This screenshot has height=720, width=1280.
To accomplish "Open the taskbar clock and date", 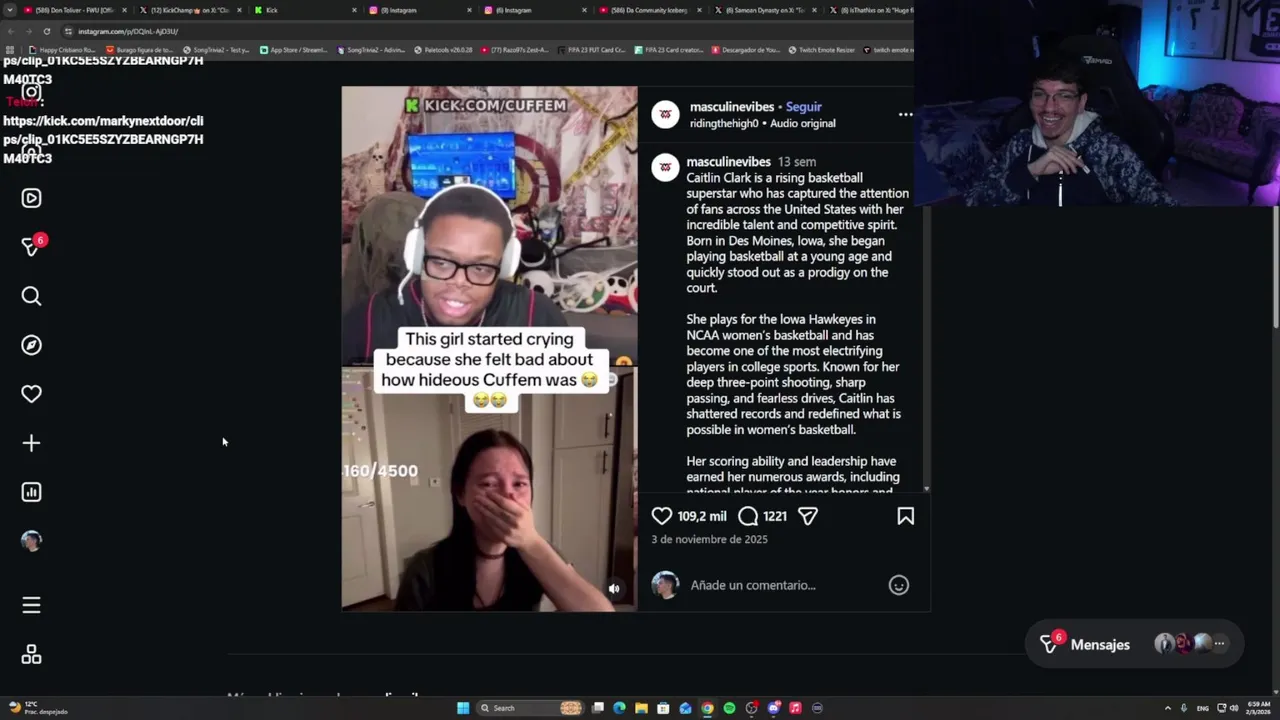I will coord(1258,708).
